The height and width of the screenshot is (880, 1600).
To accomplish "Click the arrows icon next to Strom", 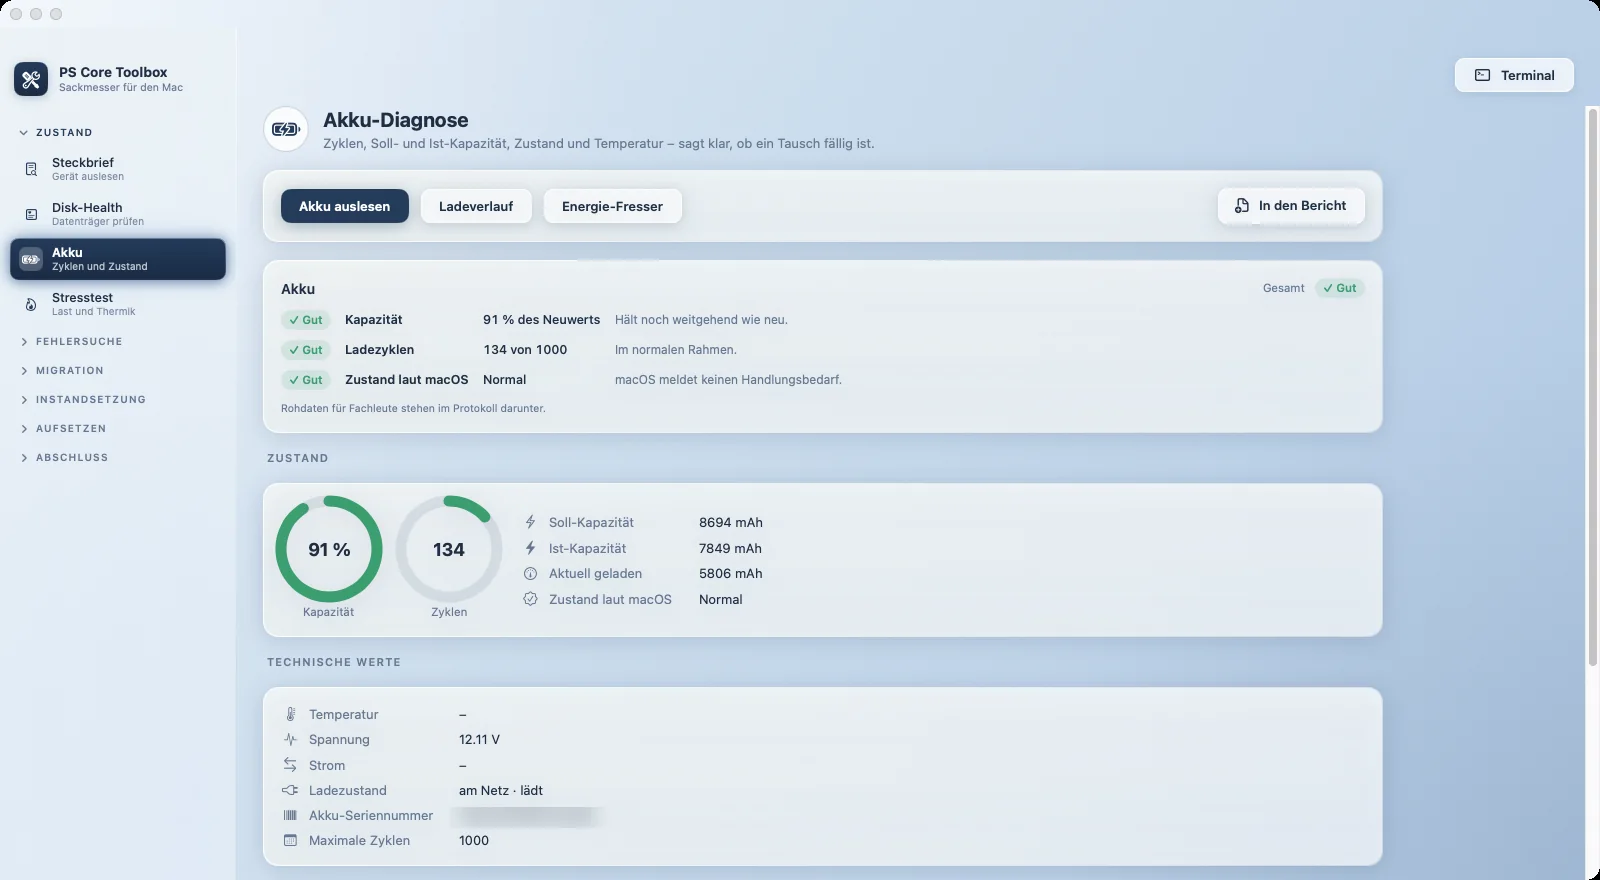I will pos(290,765).
